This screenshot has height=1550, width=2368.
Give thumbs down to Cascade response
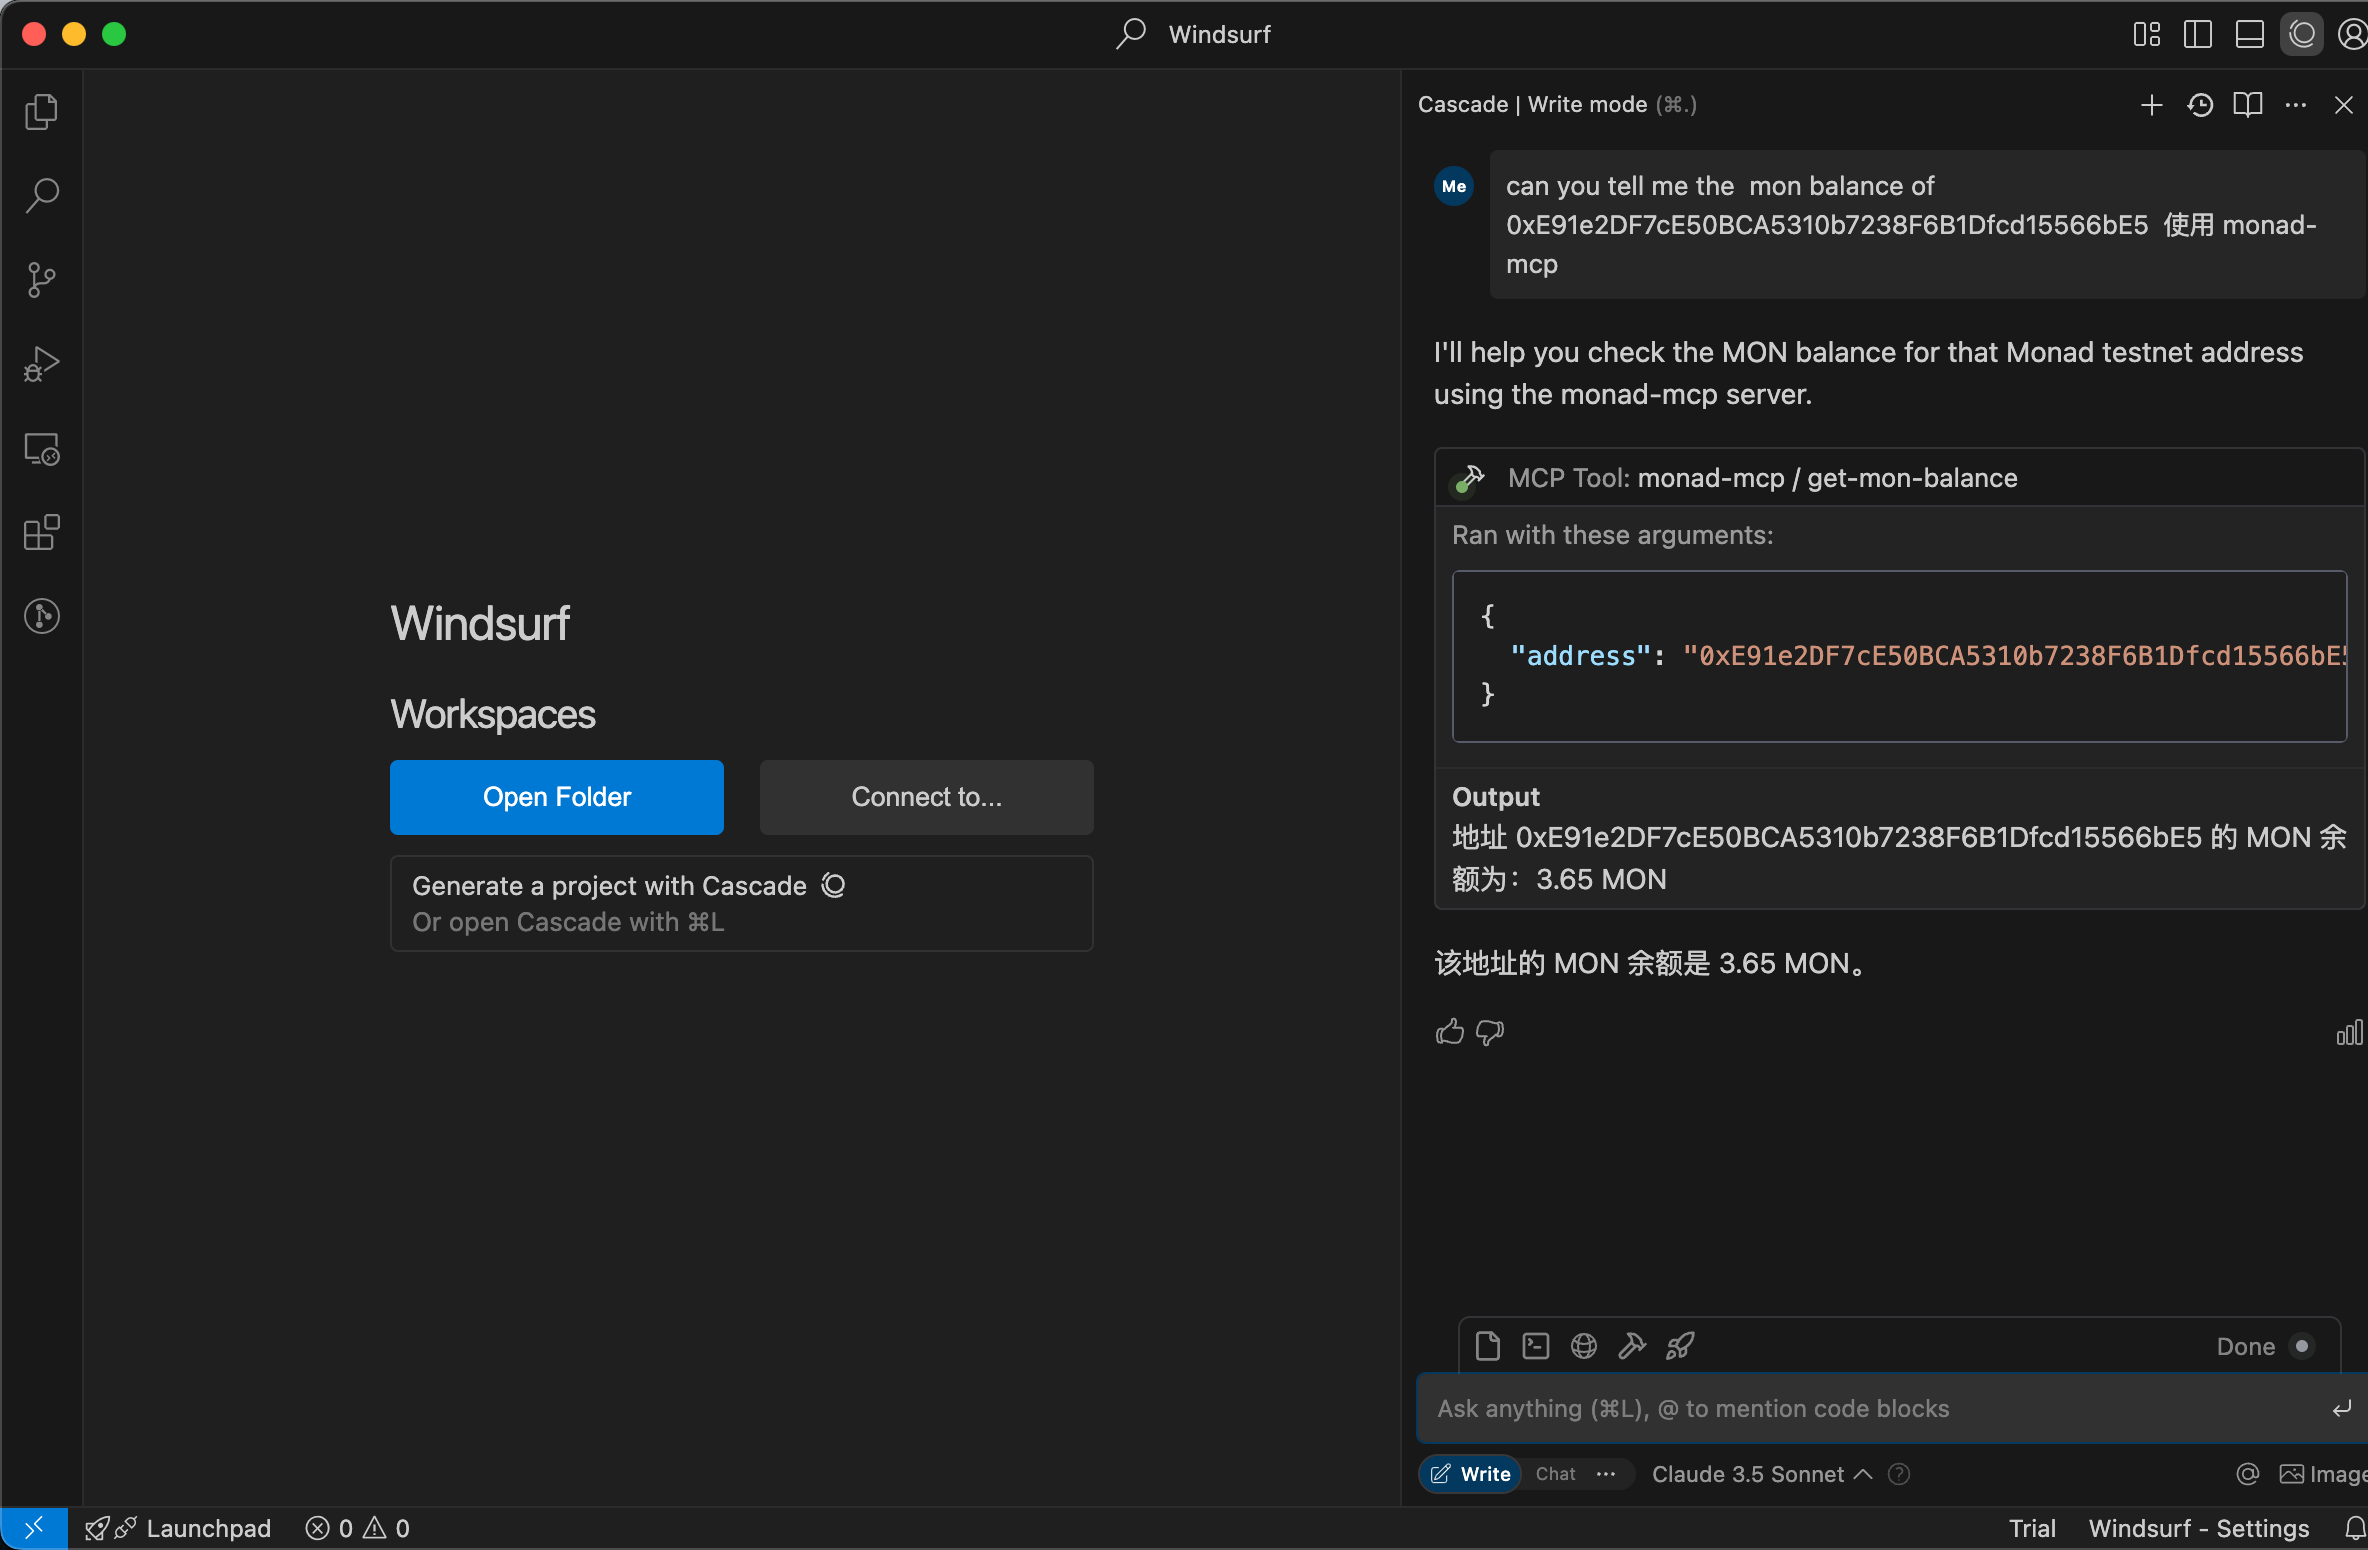click(1490, 1032)
